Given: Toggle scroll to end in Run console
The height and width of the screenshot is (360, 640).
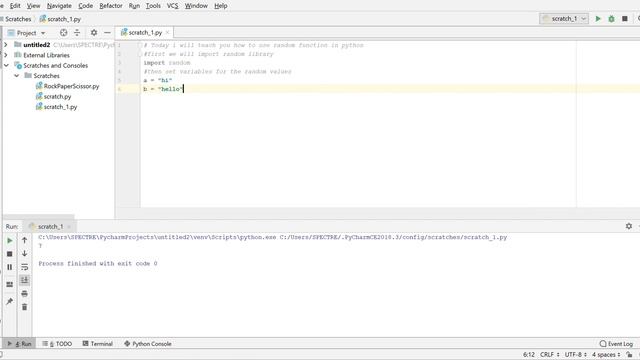Looking at the screenshot, I should [x=24, y=280].
